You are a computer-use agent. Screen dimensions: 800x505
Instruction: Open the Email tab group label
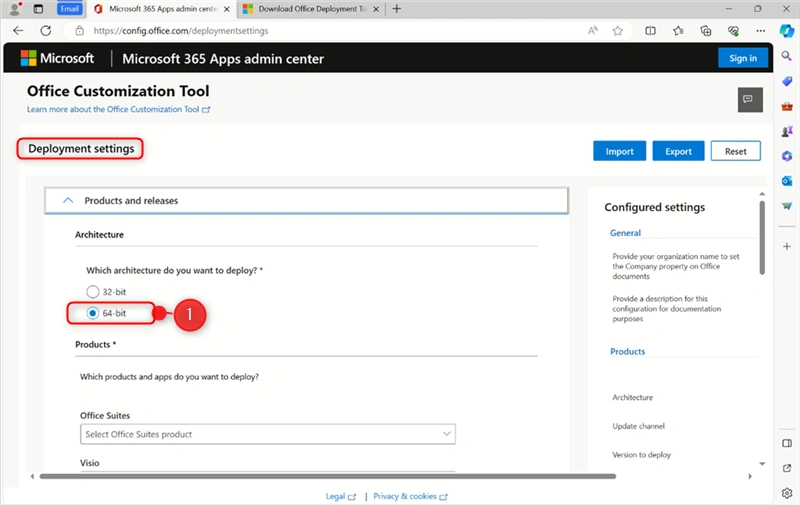[x=69, y=9]
